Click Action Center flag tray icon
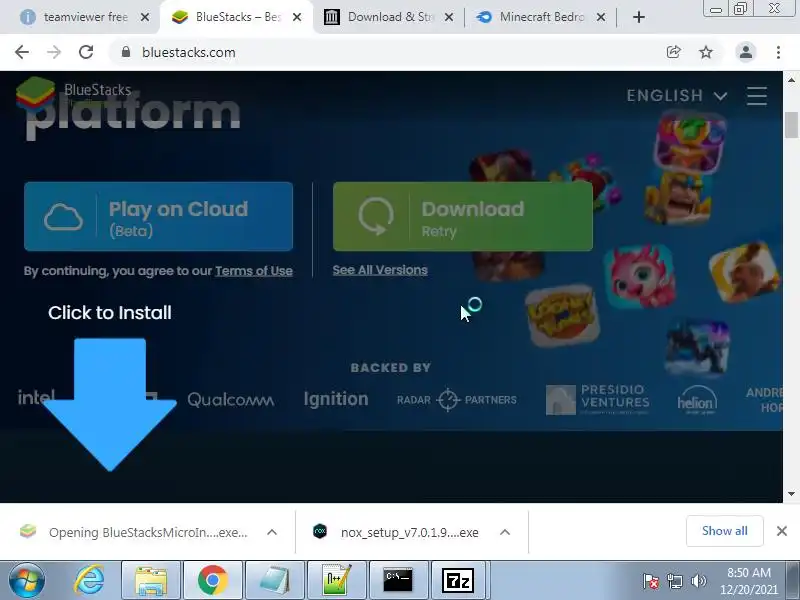The height and width of the screenshot is (600, 800). click(x=651, y=581)
